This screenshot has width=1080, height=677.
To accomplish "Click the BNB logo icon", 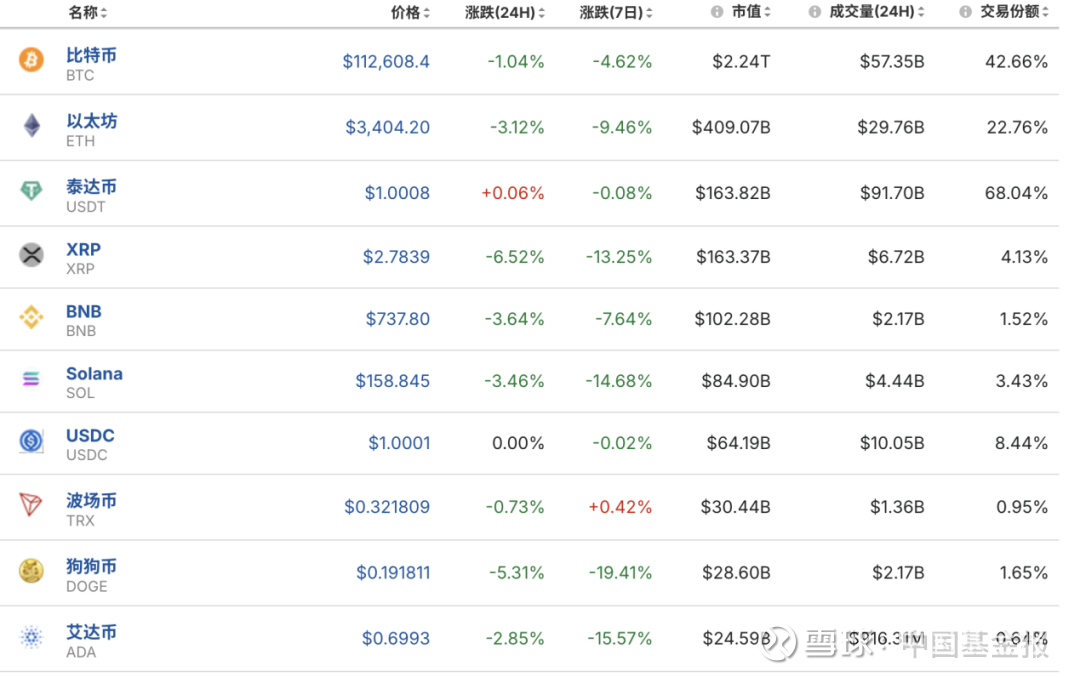I will 31,317.
